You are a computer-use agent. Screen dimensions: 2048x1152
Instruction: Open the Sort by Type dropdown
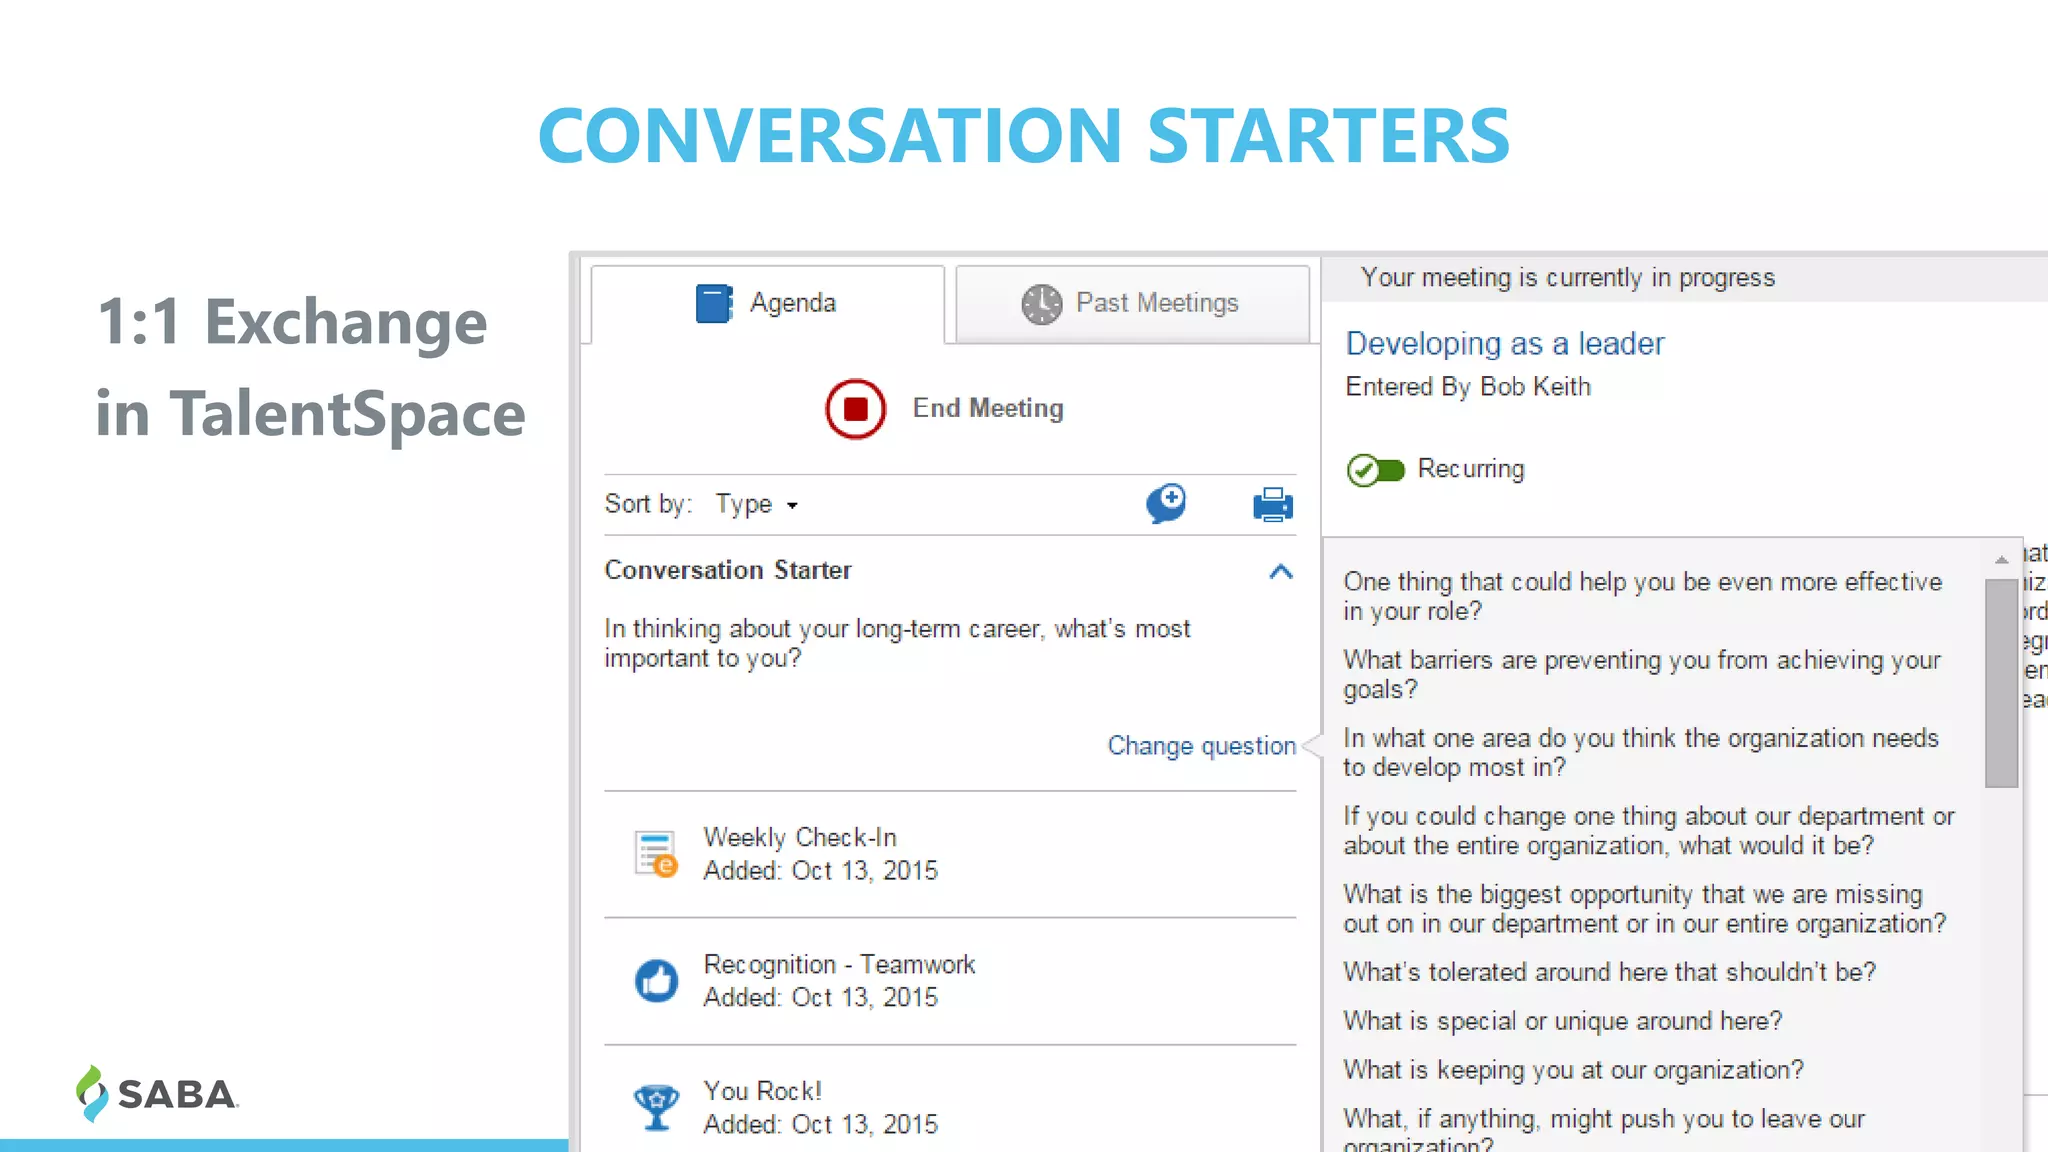point(756,504)
